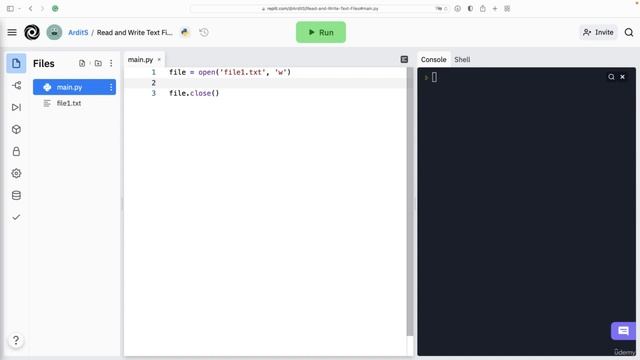
Task: Open the chat bubble widget
Action: pos(623,331)
